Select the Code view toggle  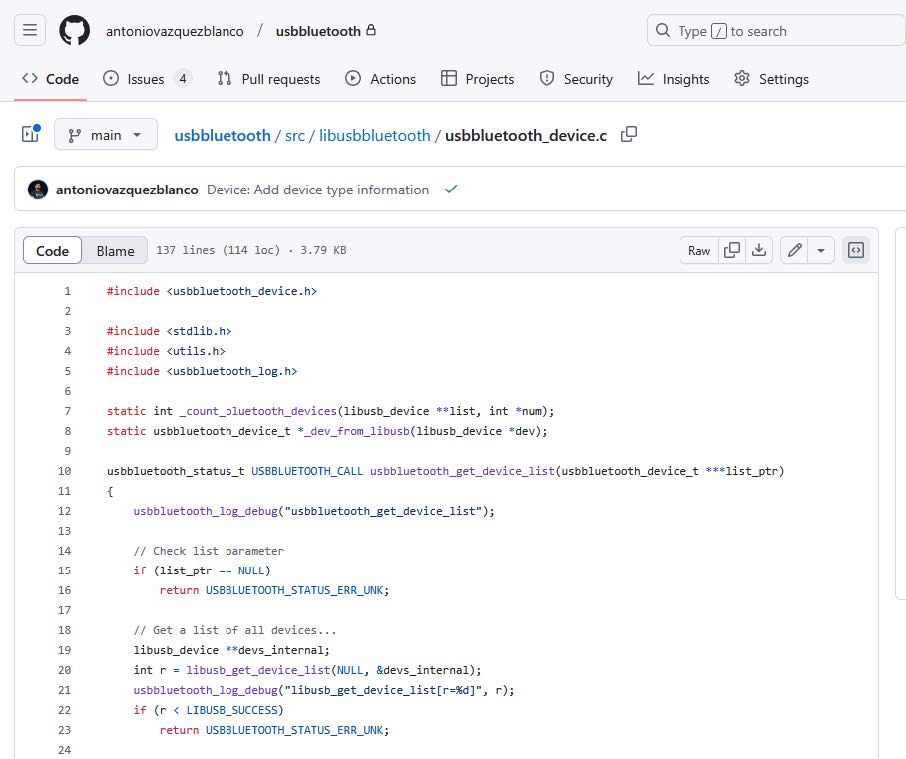click(x=52, y=251)
